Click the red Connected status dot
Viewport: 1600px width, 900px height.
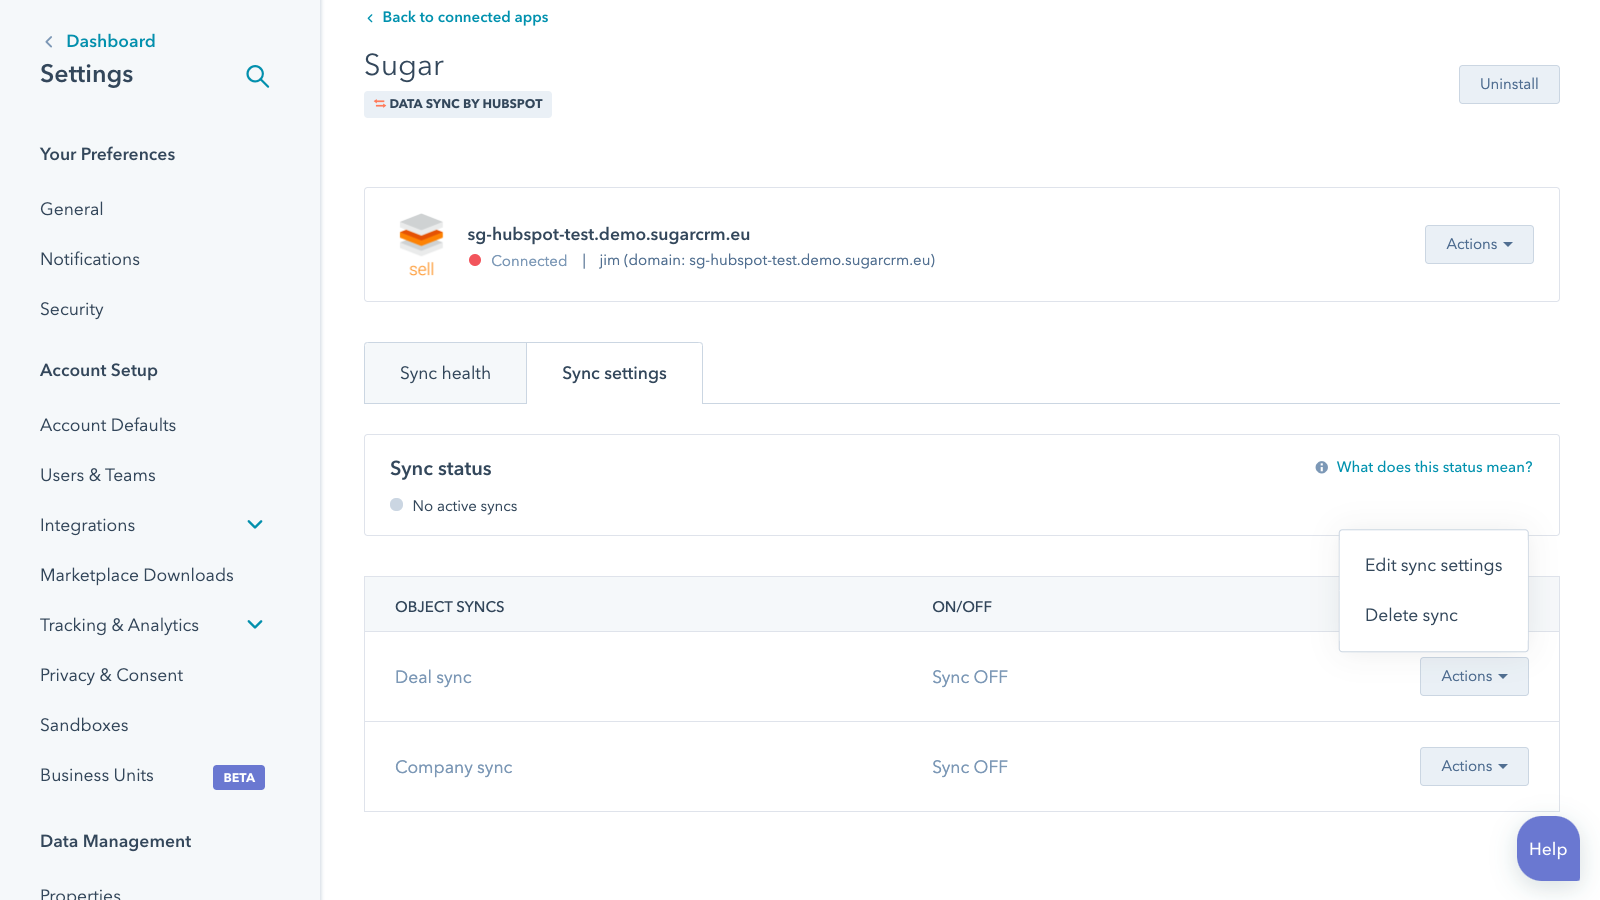[475, 260]
